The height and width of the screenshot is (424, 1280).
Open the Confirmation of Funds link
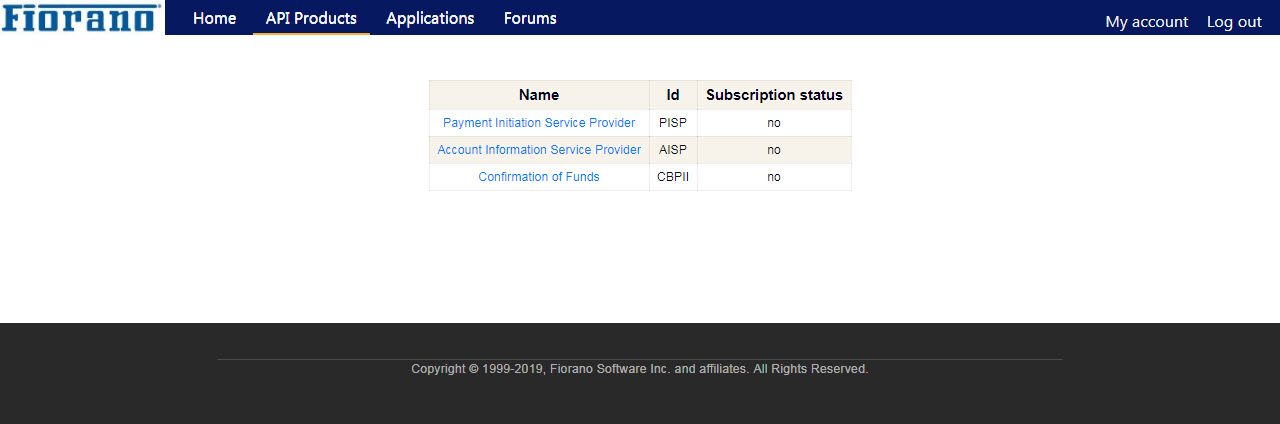(x=539, y=177)
